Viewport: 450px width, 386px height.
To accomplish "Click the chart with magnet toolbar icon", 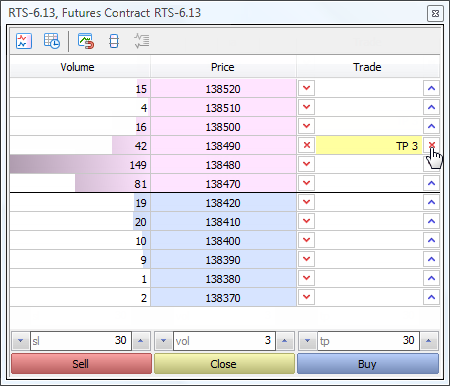I will [86, 41].
